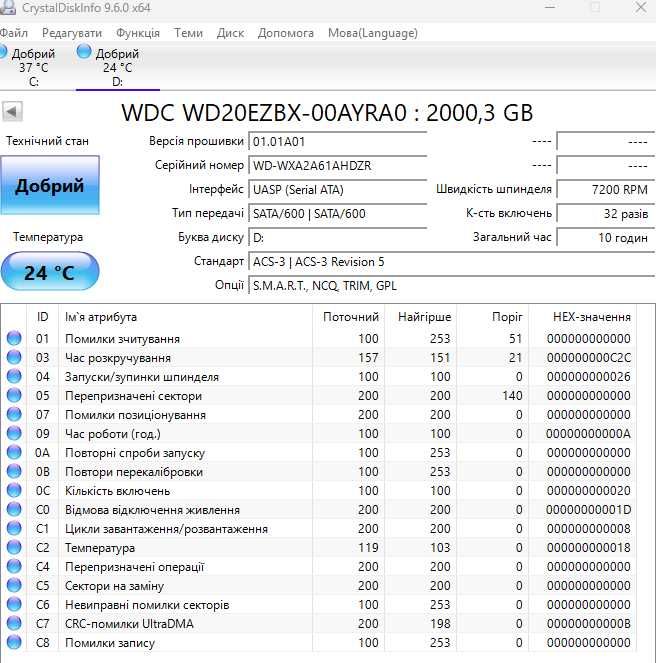Click status orb for C2 Температура row
Screen dimensions: 656x663
point(14,548)
